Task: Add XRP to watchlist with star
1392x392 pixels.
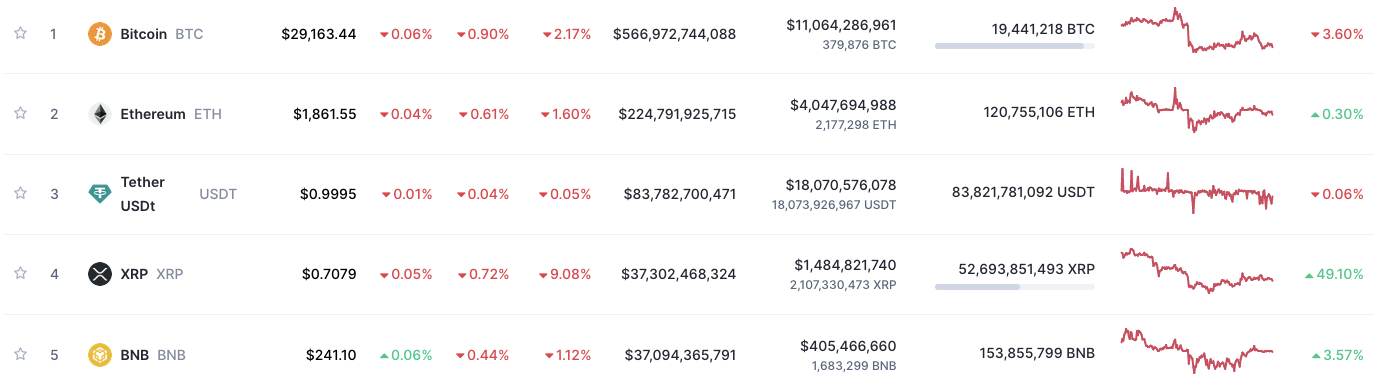Action: (x=20, y=273)
